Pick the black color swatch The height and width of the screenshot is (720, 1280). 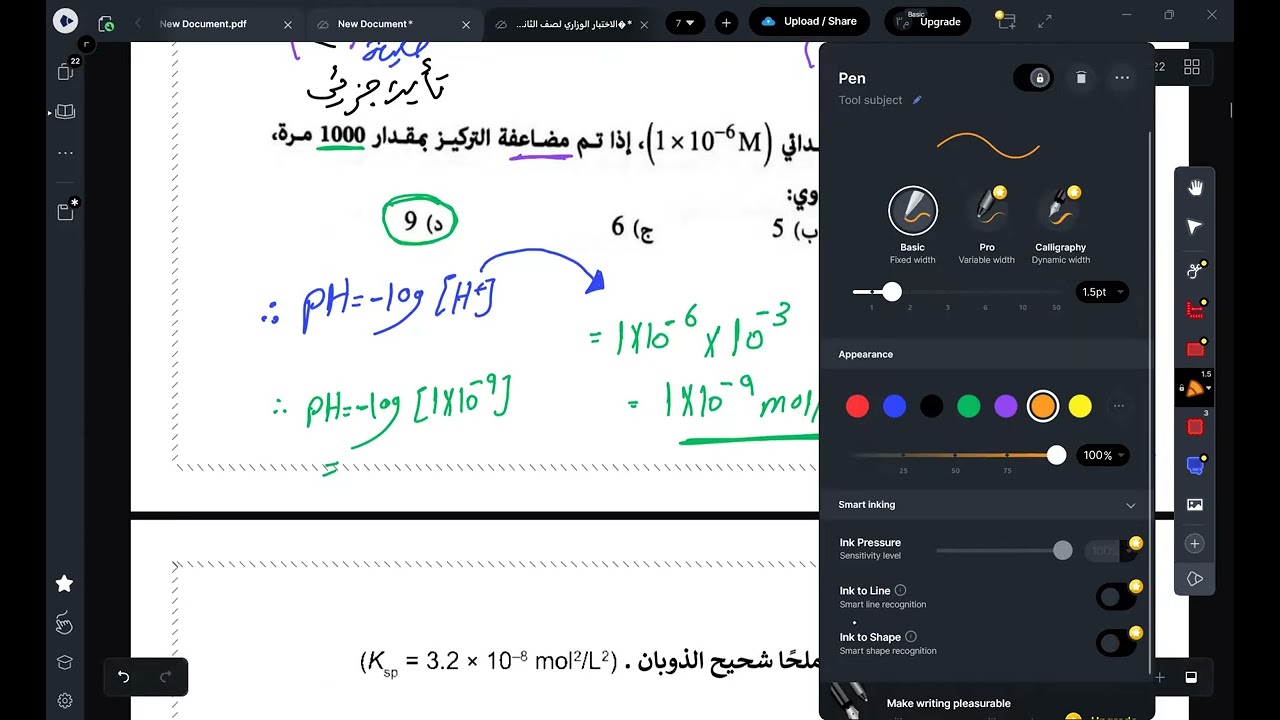931,406
